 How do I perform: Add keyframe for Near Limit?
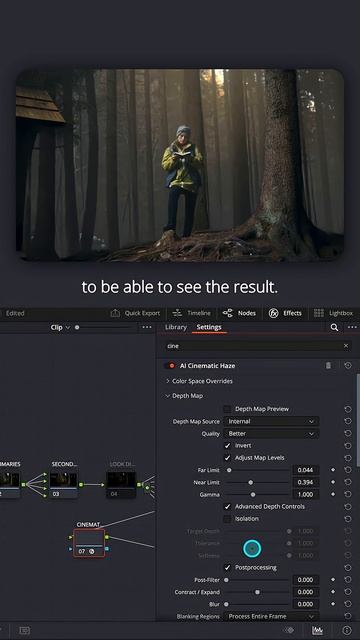click(333, 482)
